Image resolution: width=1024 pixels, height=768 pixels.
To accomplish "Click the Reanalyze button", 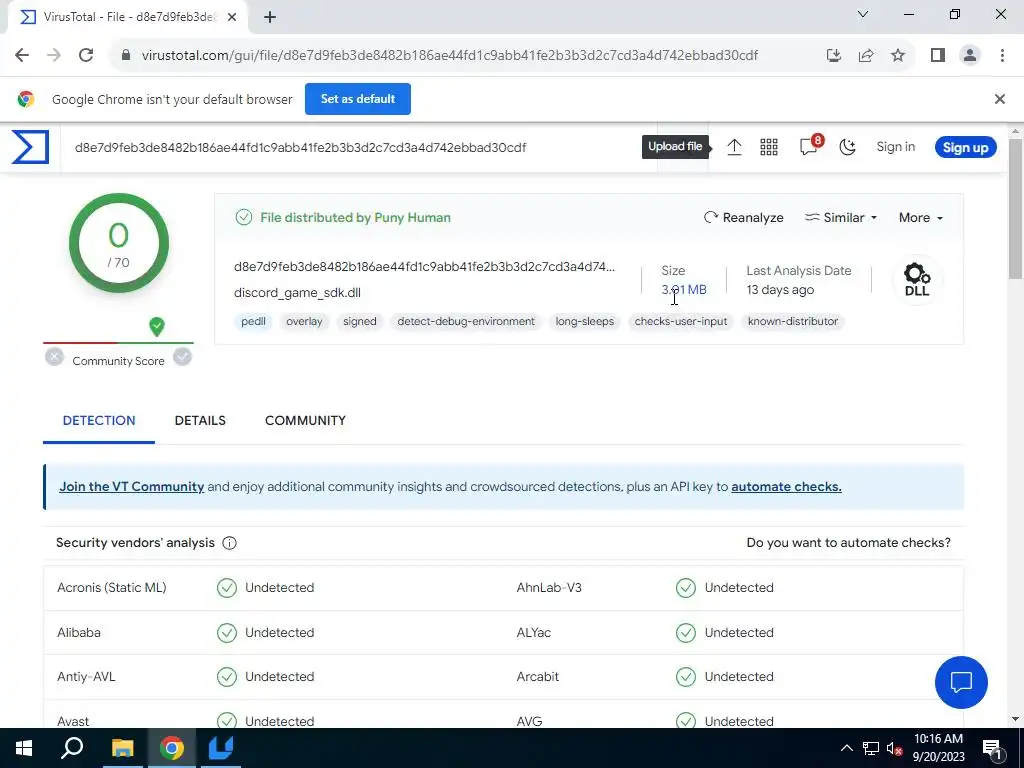I will click(x=743, y=217).
